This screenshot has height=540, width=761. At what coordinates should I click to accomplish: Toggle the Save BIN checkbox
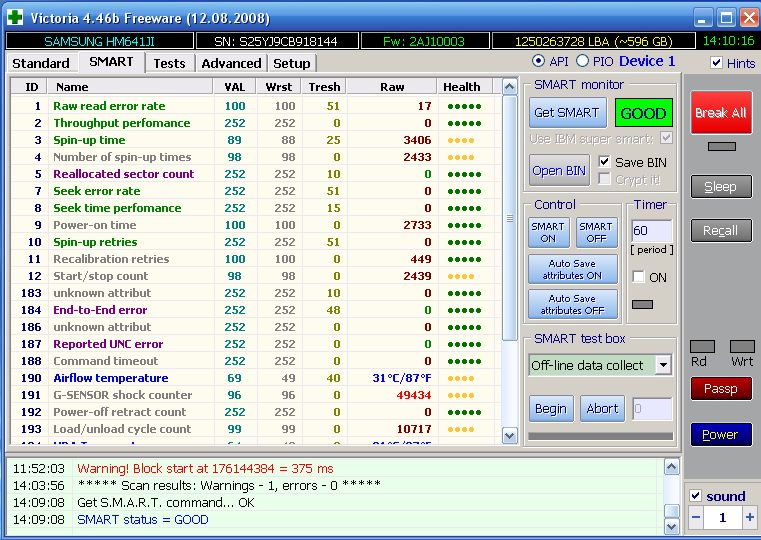click(604, 162)
